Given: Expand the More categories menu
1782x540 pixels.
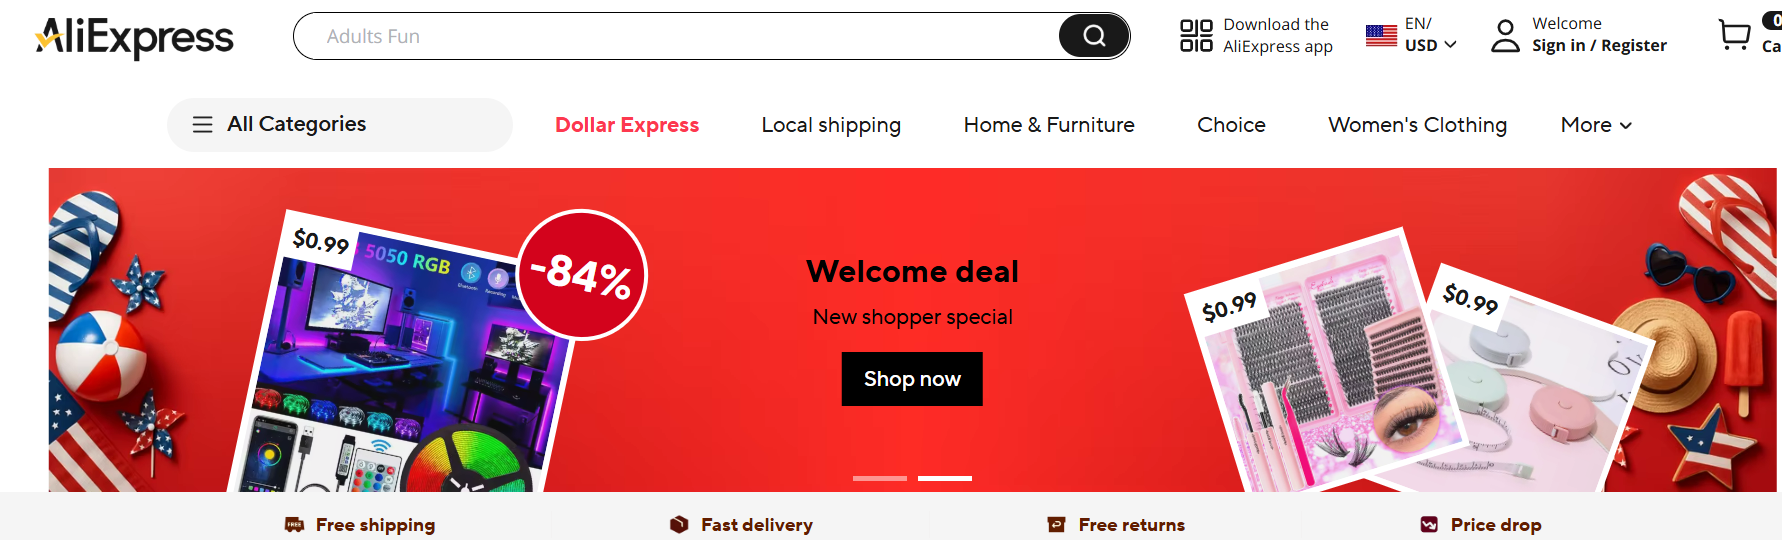Looking at the screenshot, I should pyautogui.click(x=1596, y=125).
